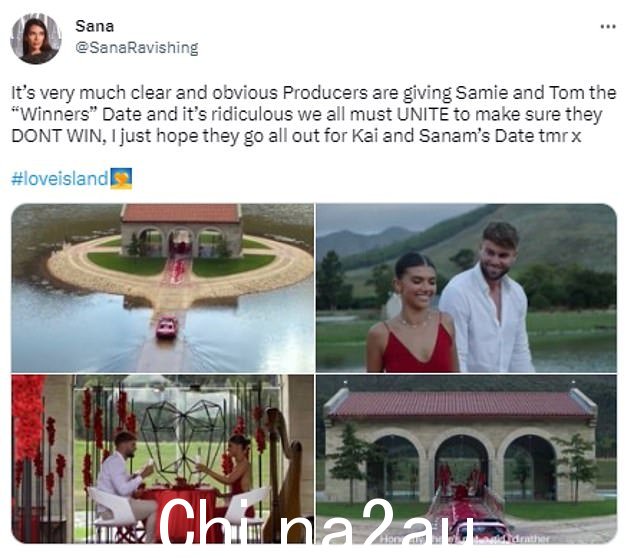Click the subtitle caption under building photo
634x558 pixels.
[x=465, y=539]
